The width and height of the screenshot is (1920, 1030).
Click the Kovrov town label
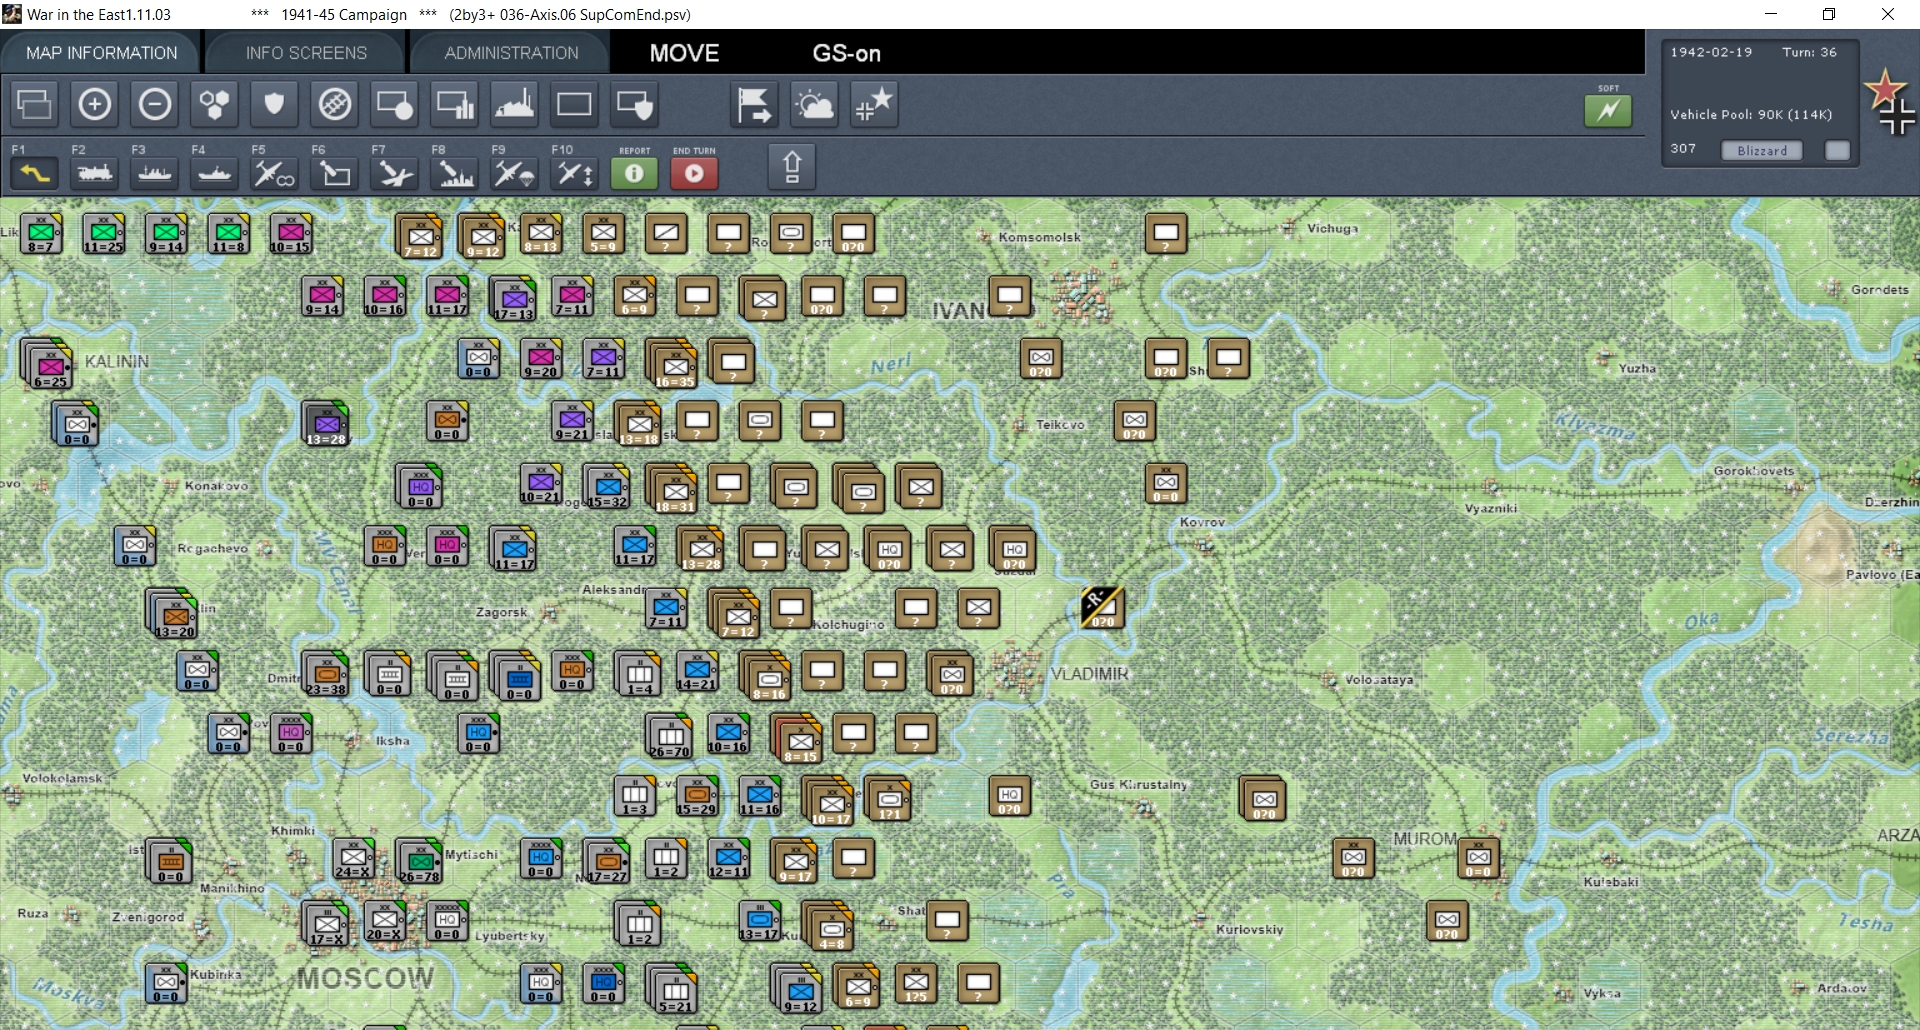[x=1202, y=522]
